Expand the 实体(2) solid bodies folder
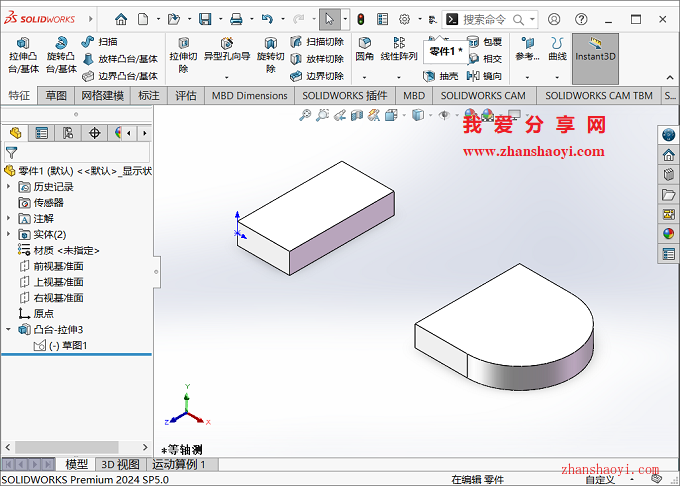The height and width of the screenshot is (486, 680). (x=9, y=234)
